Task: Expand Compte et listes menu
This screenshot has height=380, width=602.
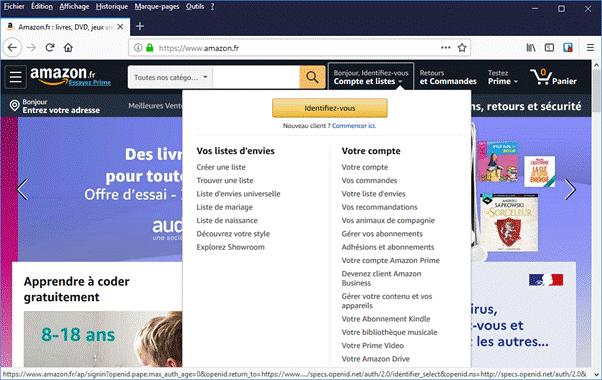Action: (371, 77)
